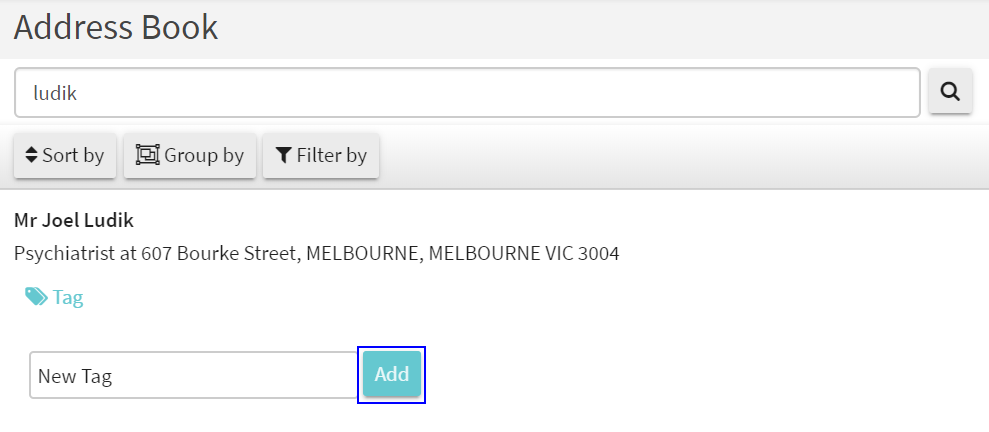Click the magnifying glass search icon
Viewport: 989px width, 432px height.
950,92
